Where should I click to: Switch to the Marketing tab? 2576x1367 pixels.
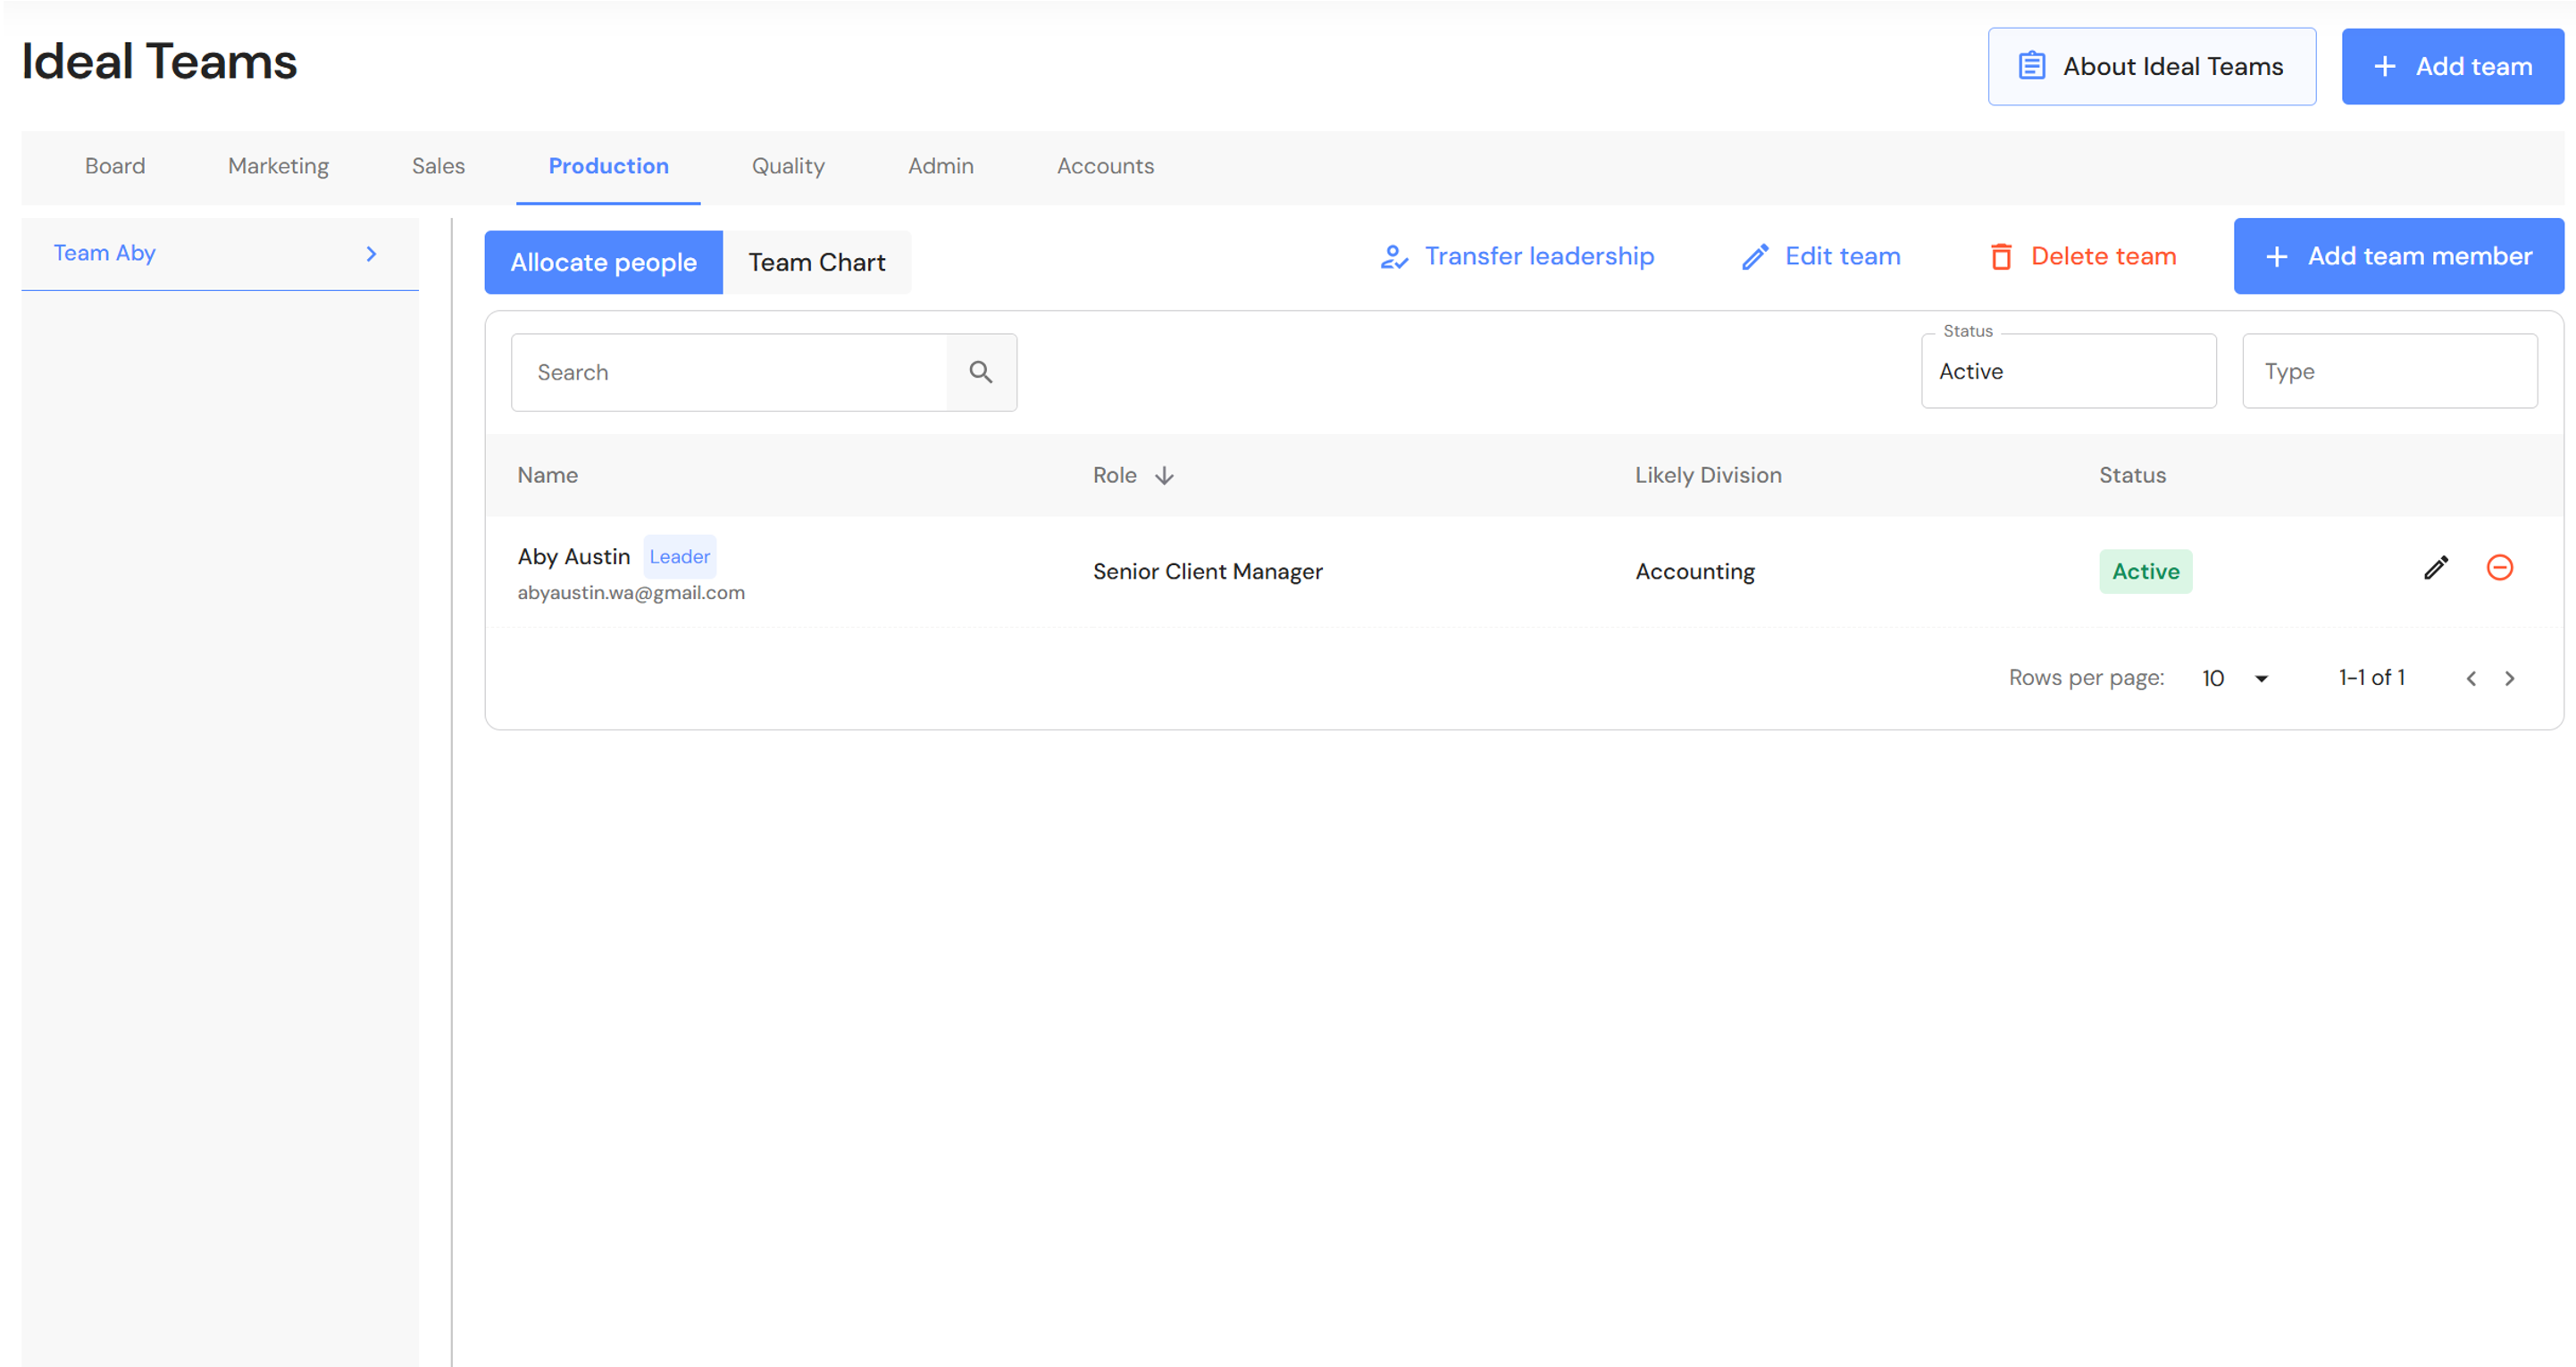tap(278, 166)
